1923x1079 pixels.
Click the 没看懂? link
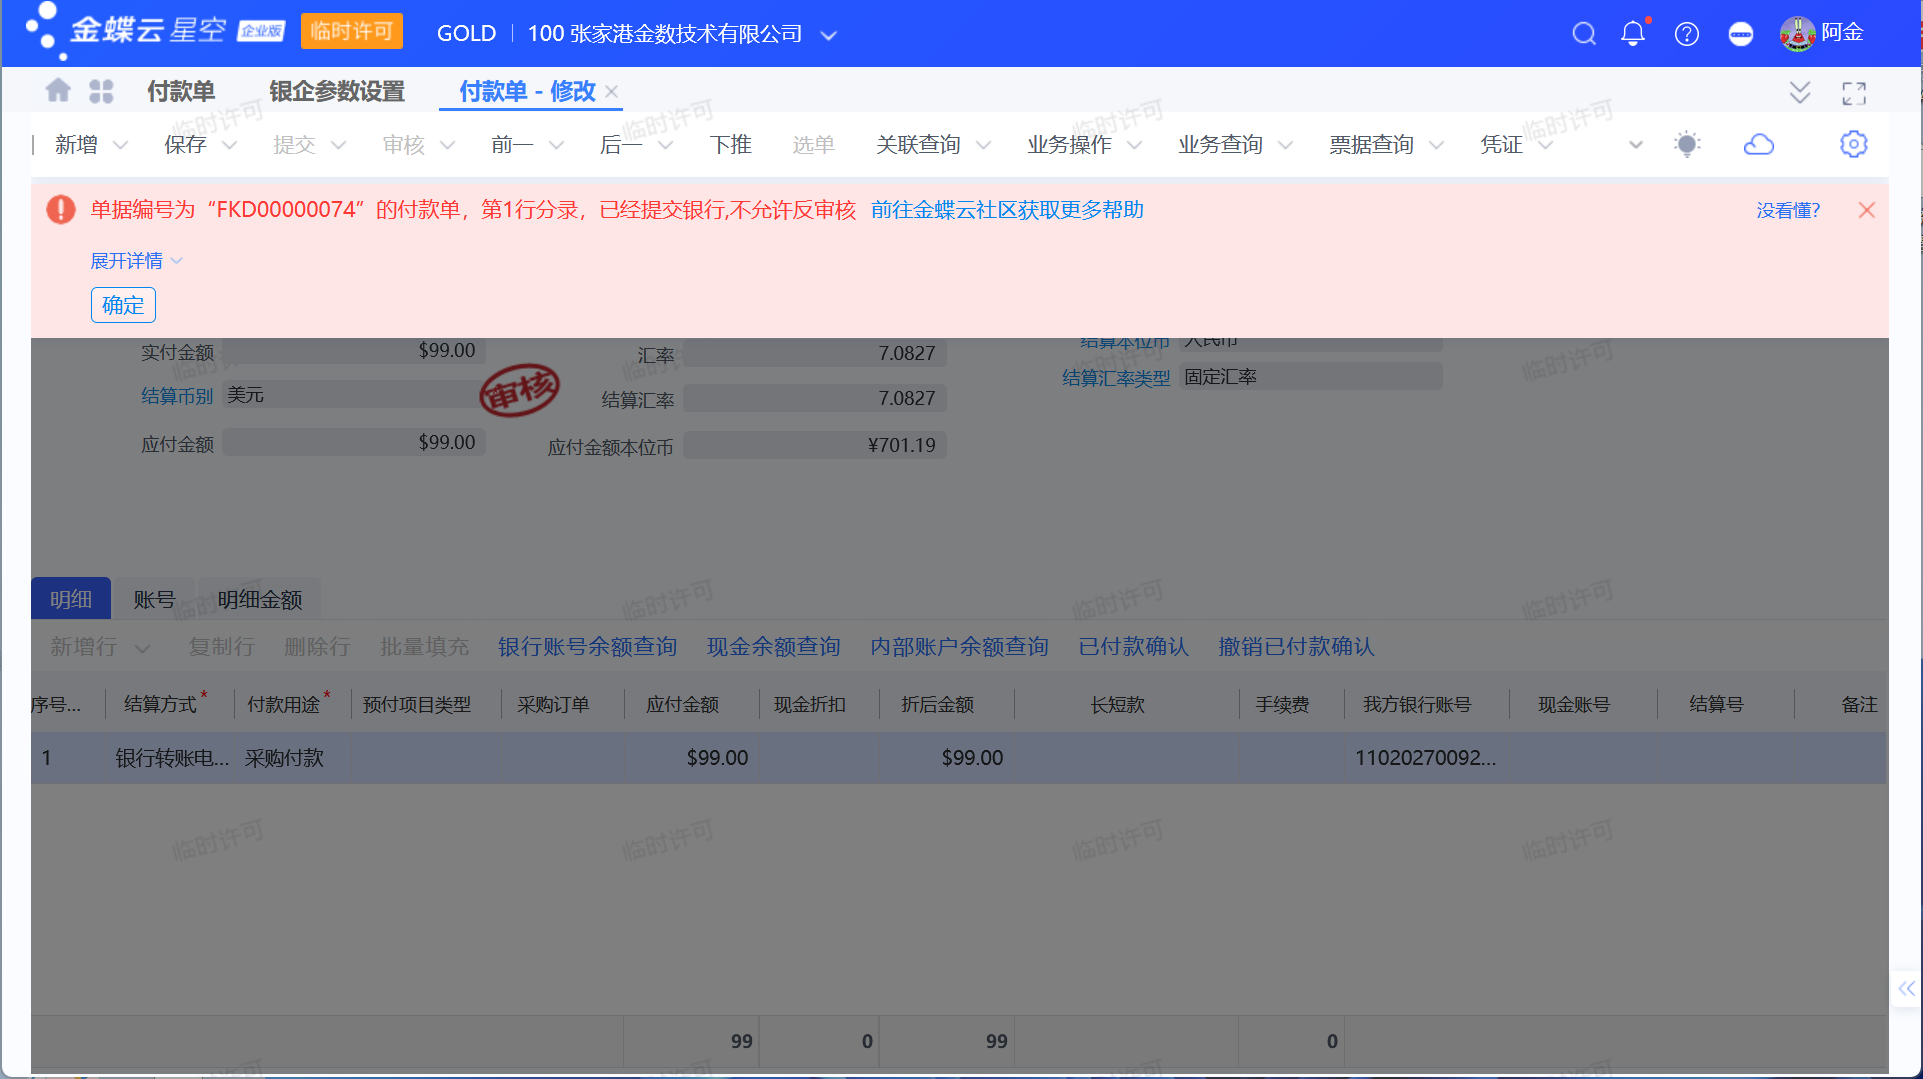(1788, 211)
